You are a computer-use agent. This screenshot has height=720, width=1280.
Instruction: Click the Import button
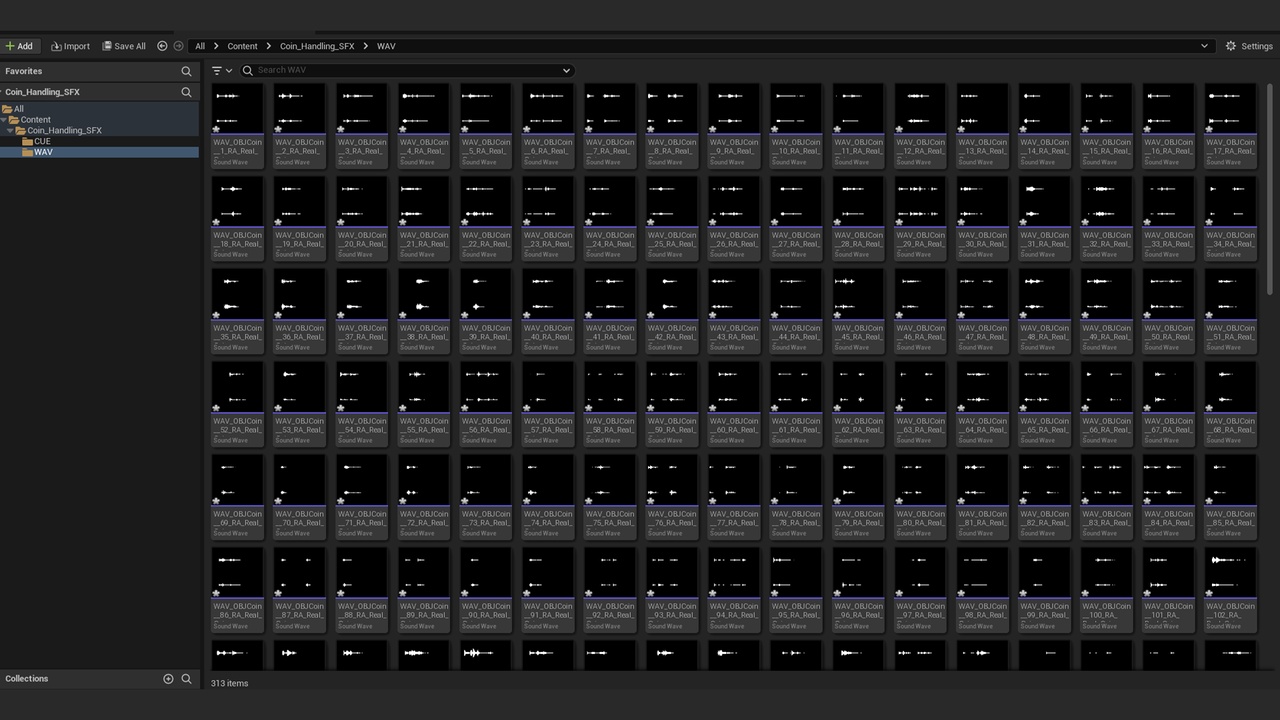coord(70,46)
